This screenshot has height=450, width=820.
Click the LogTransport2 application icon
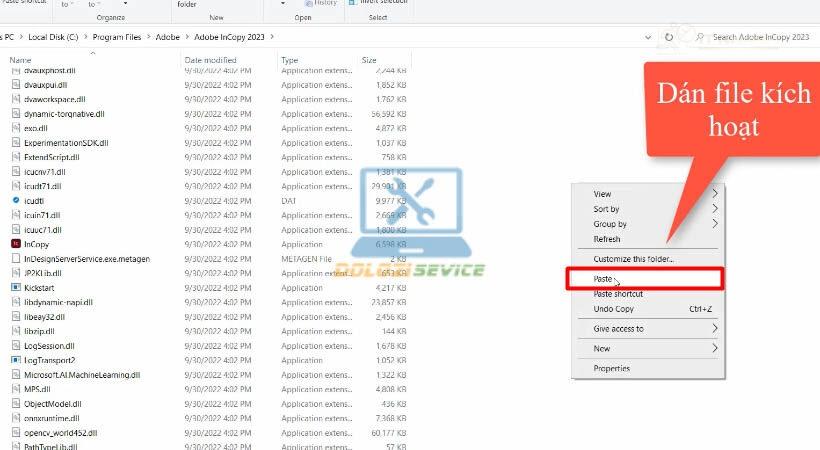click(16, 360)
